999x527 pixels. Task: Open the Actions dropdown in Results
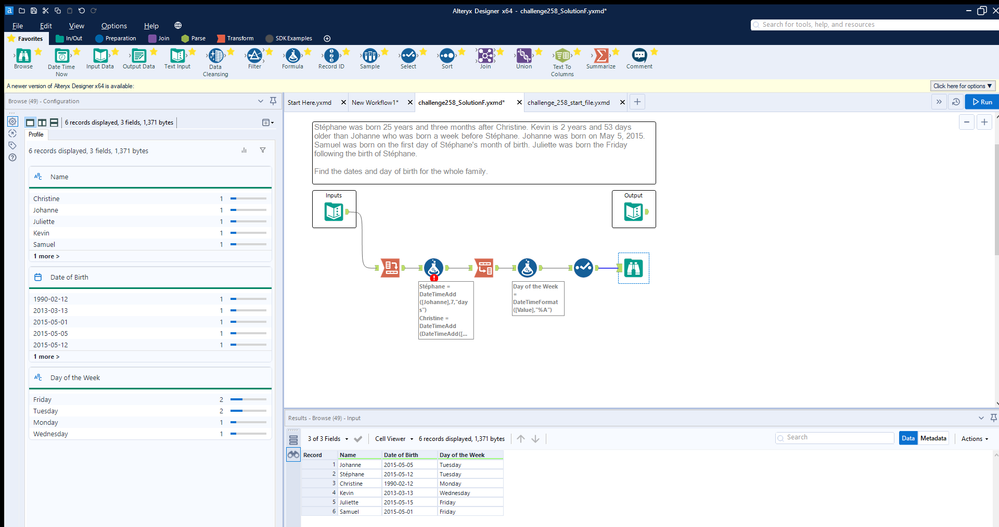pyautogui.click(x=975, y=438)
